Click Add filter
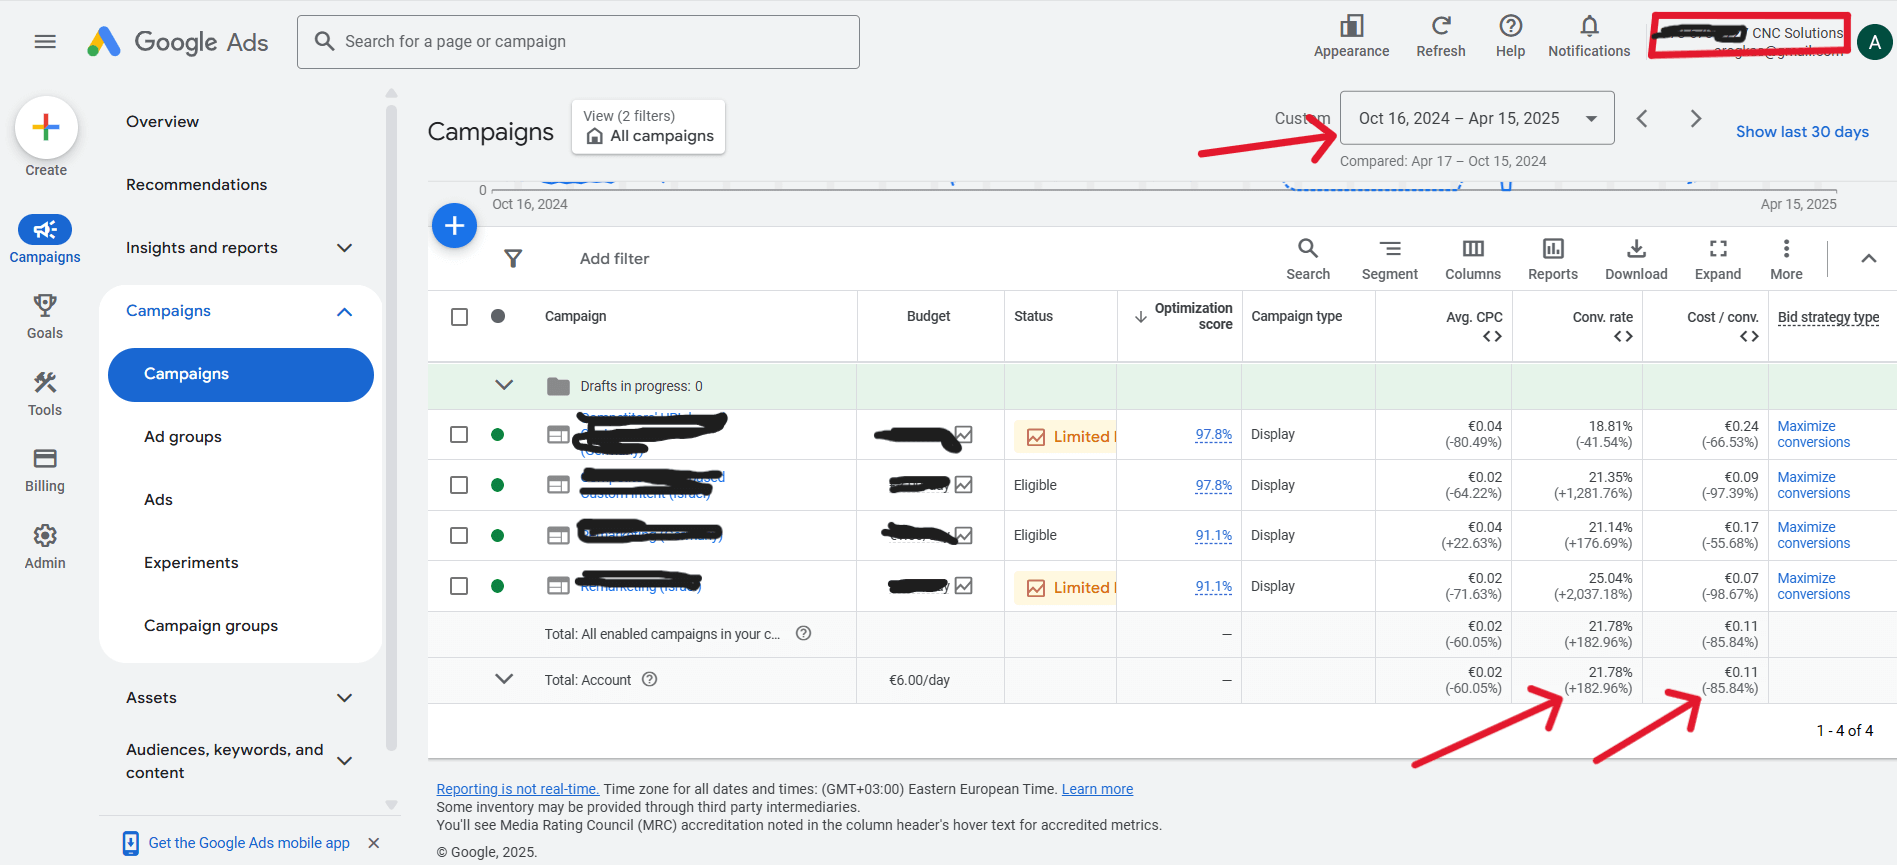The height and width of the screenshot is (865, 1897). click(614, 259)
